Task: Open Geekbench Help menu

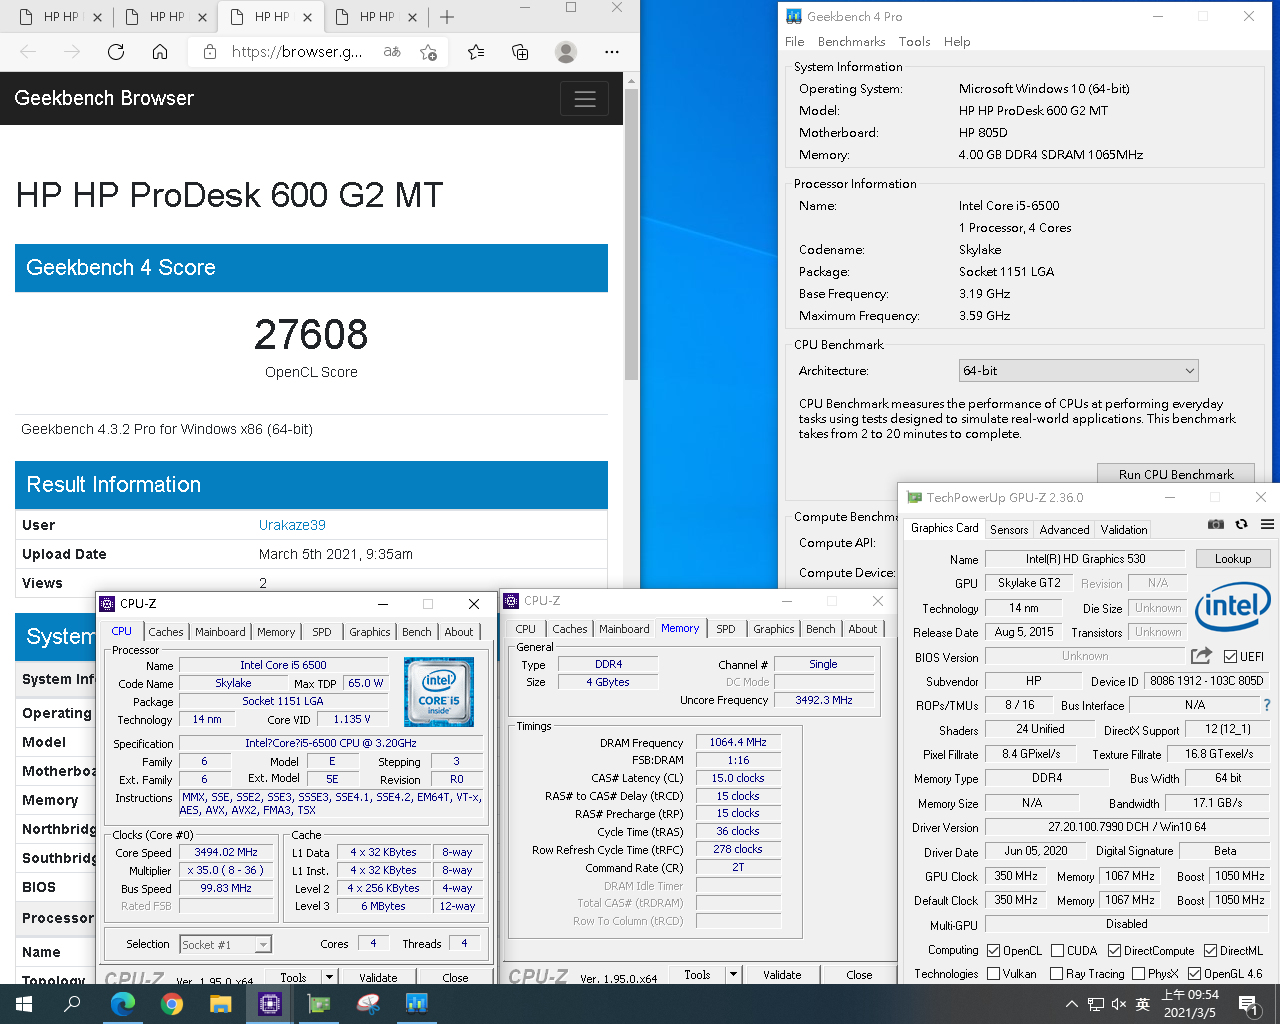Action: coord(957,42)
